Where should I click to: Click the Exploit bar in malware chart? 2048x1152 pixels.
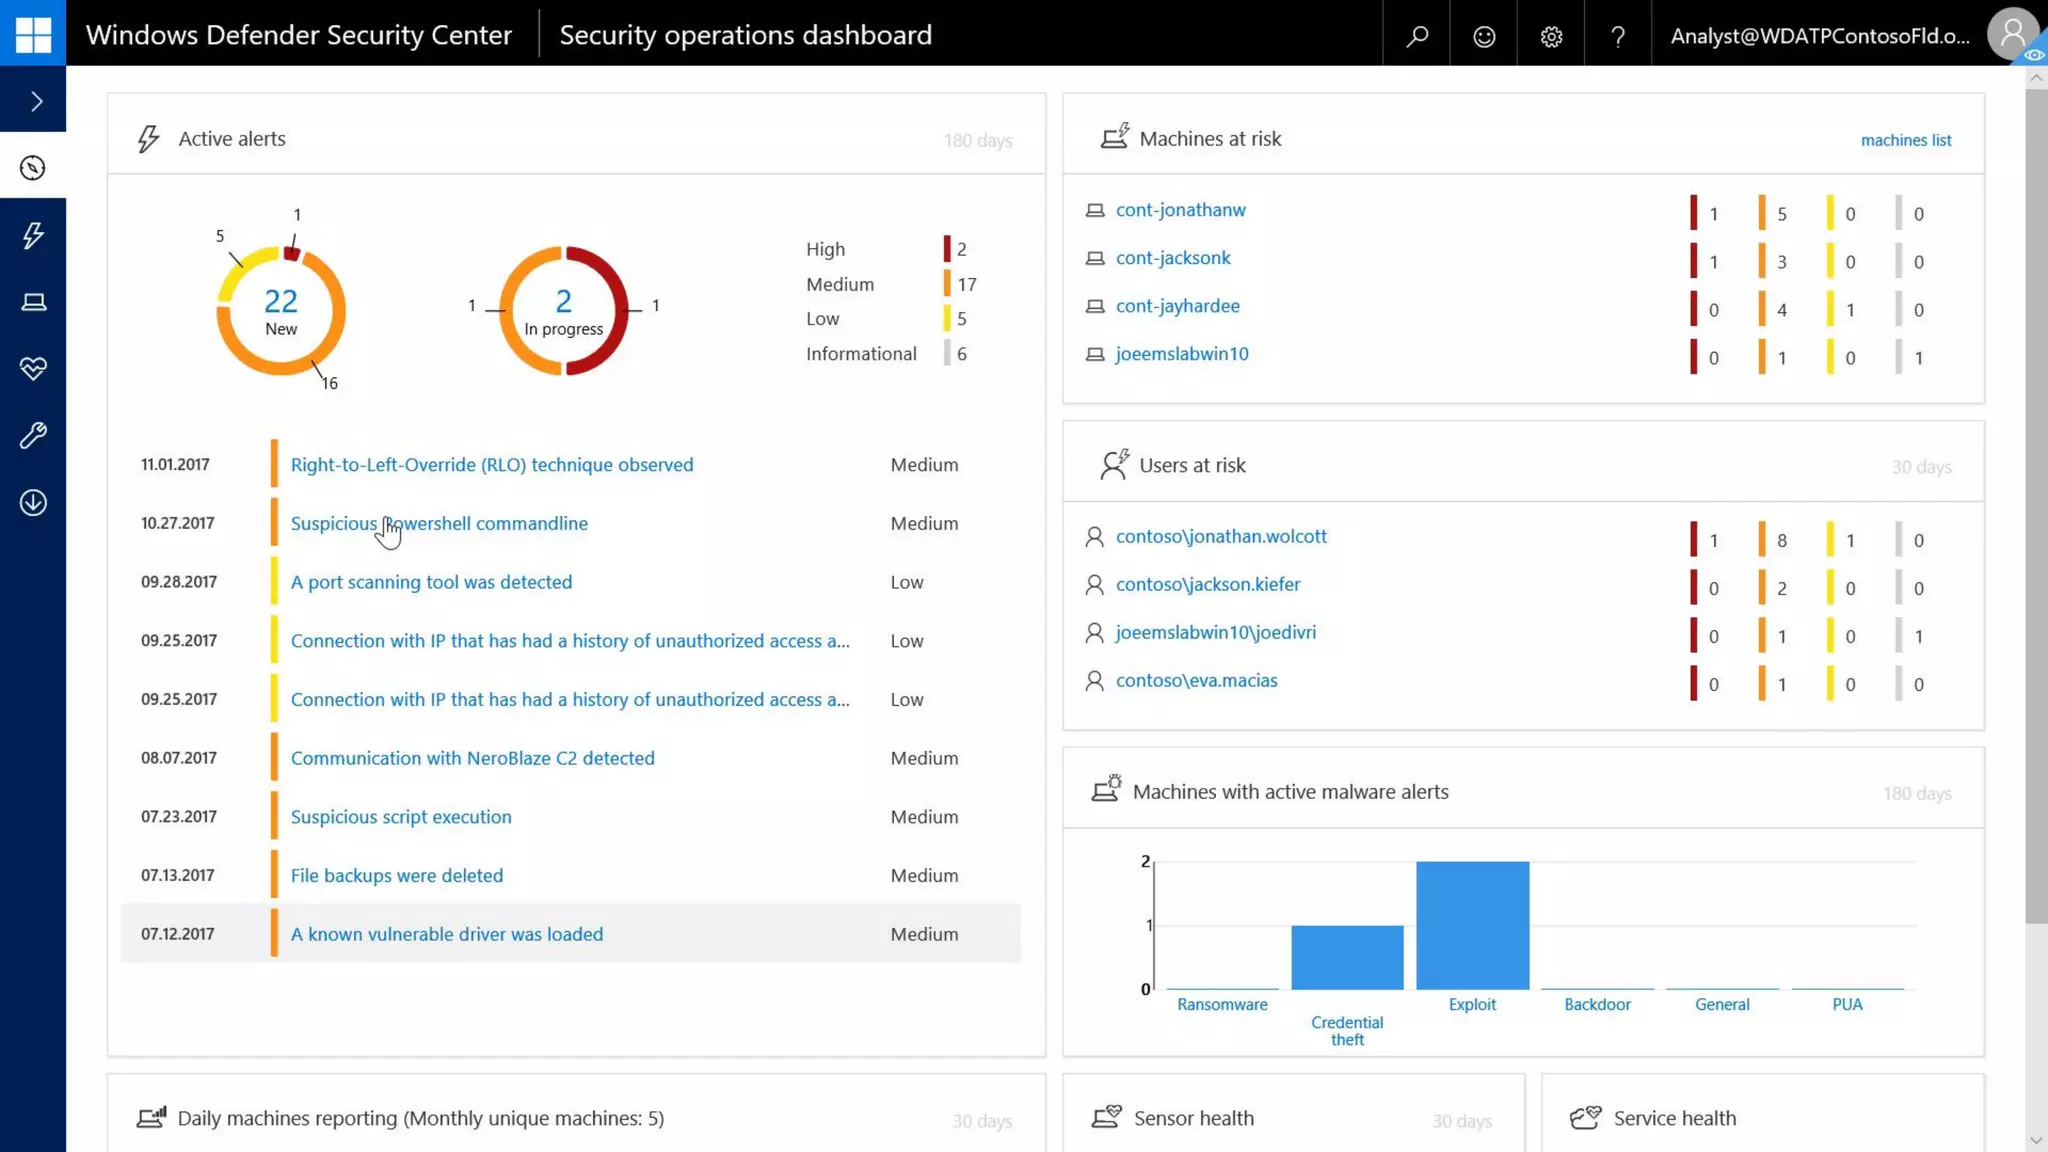pos(1472,925)
